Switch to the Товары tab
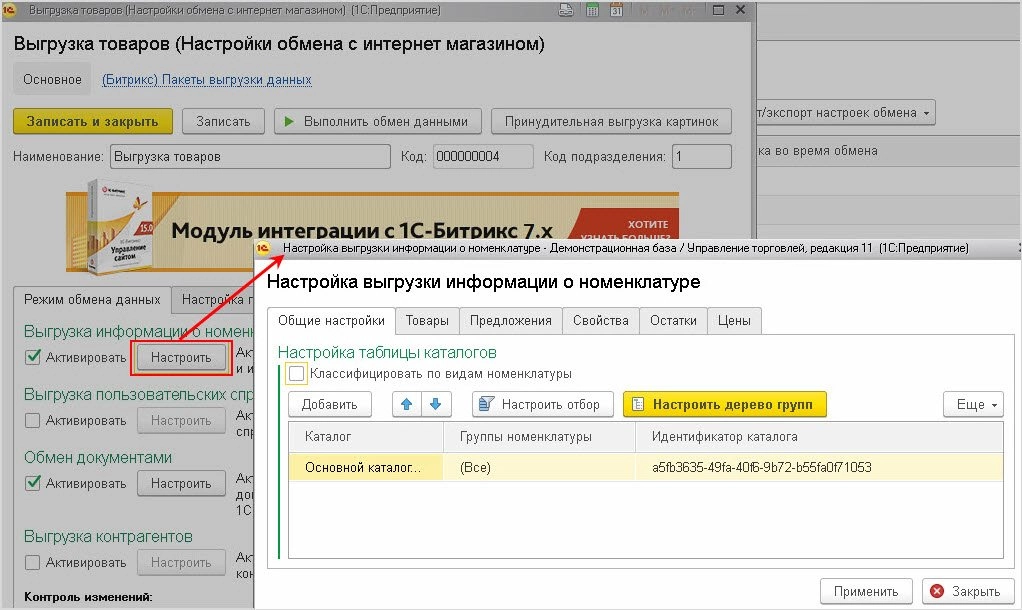1022x610 pixels. tap(427, 321)
